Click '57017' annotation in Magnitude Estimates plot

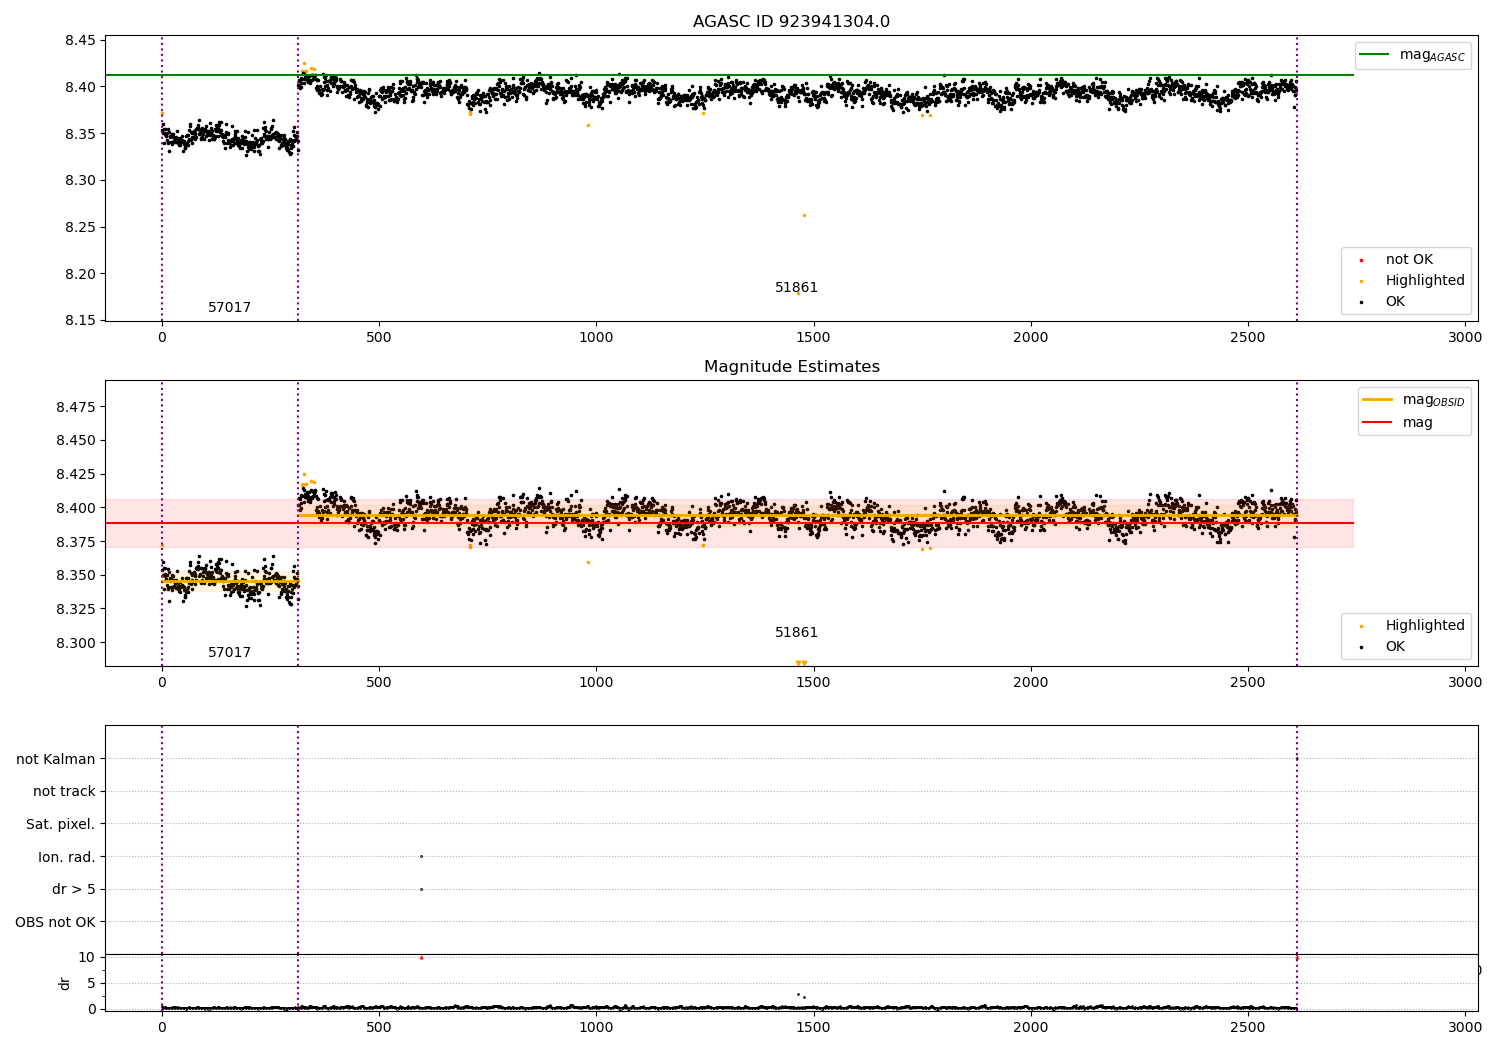point(229,653)
